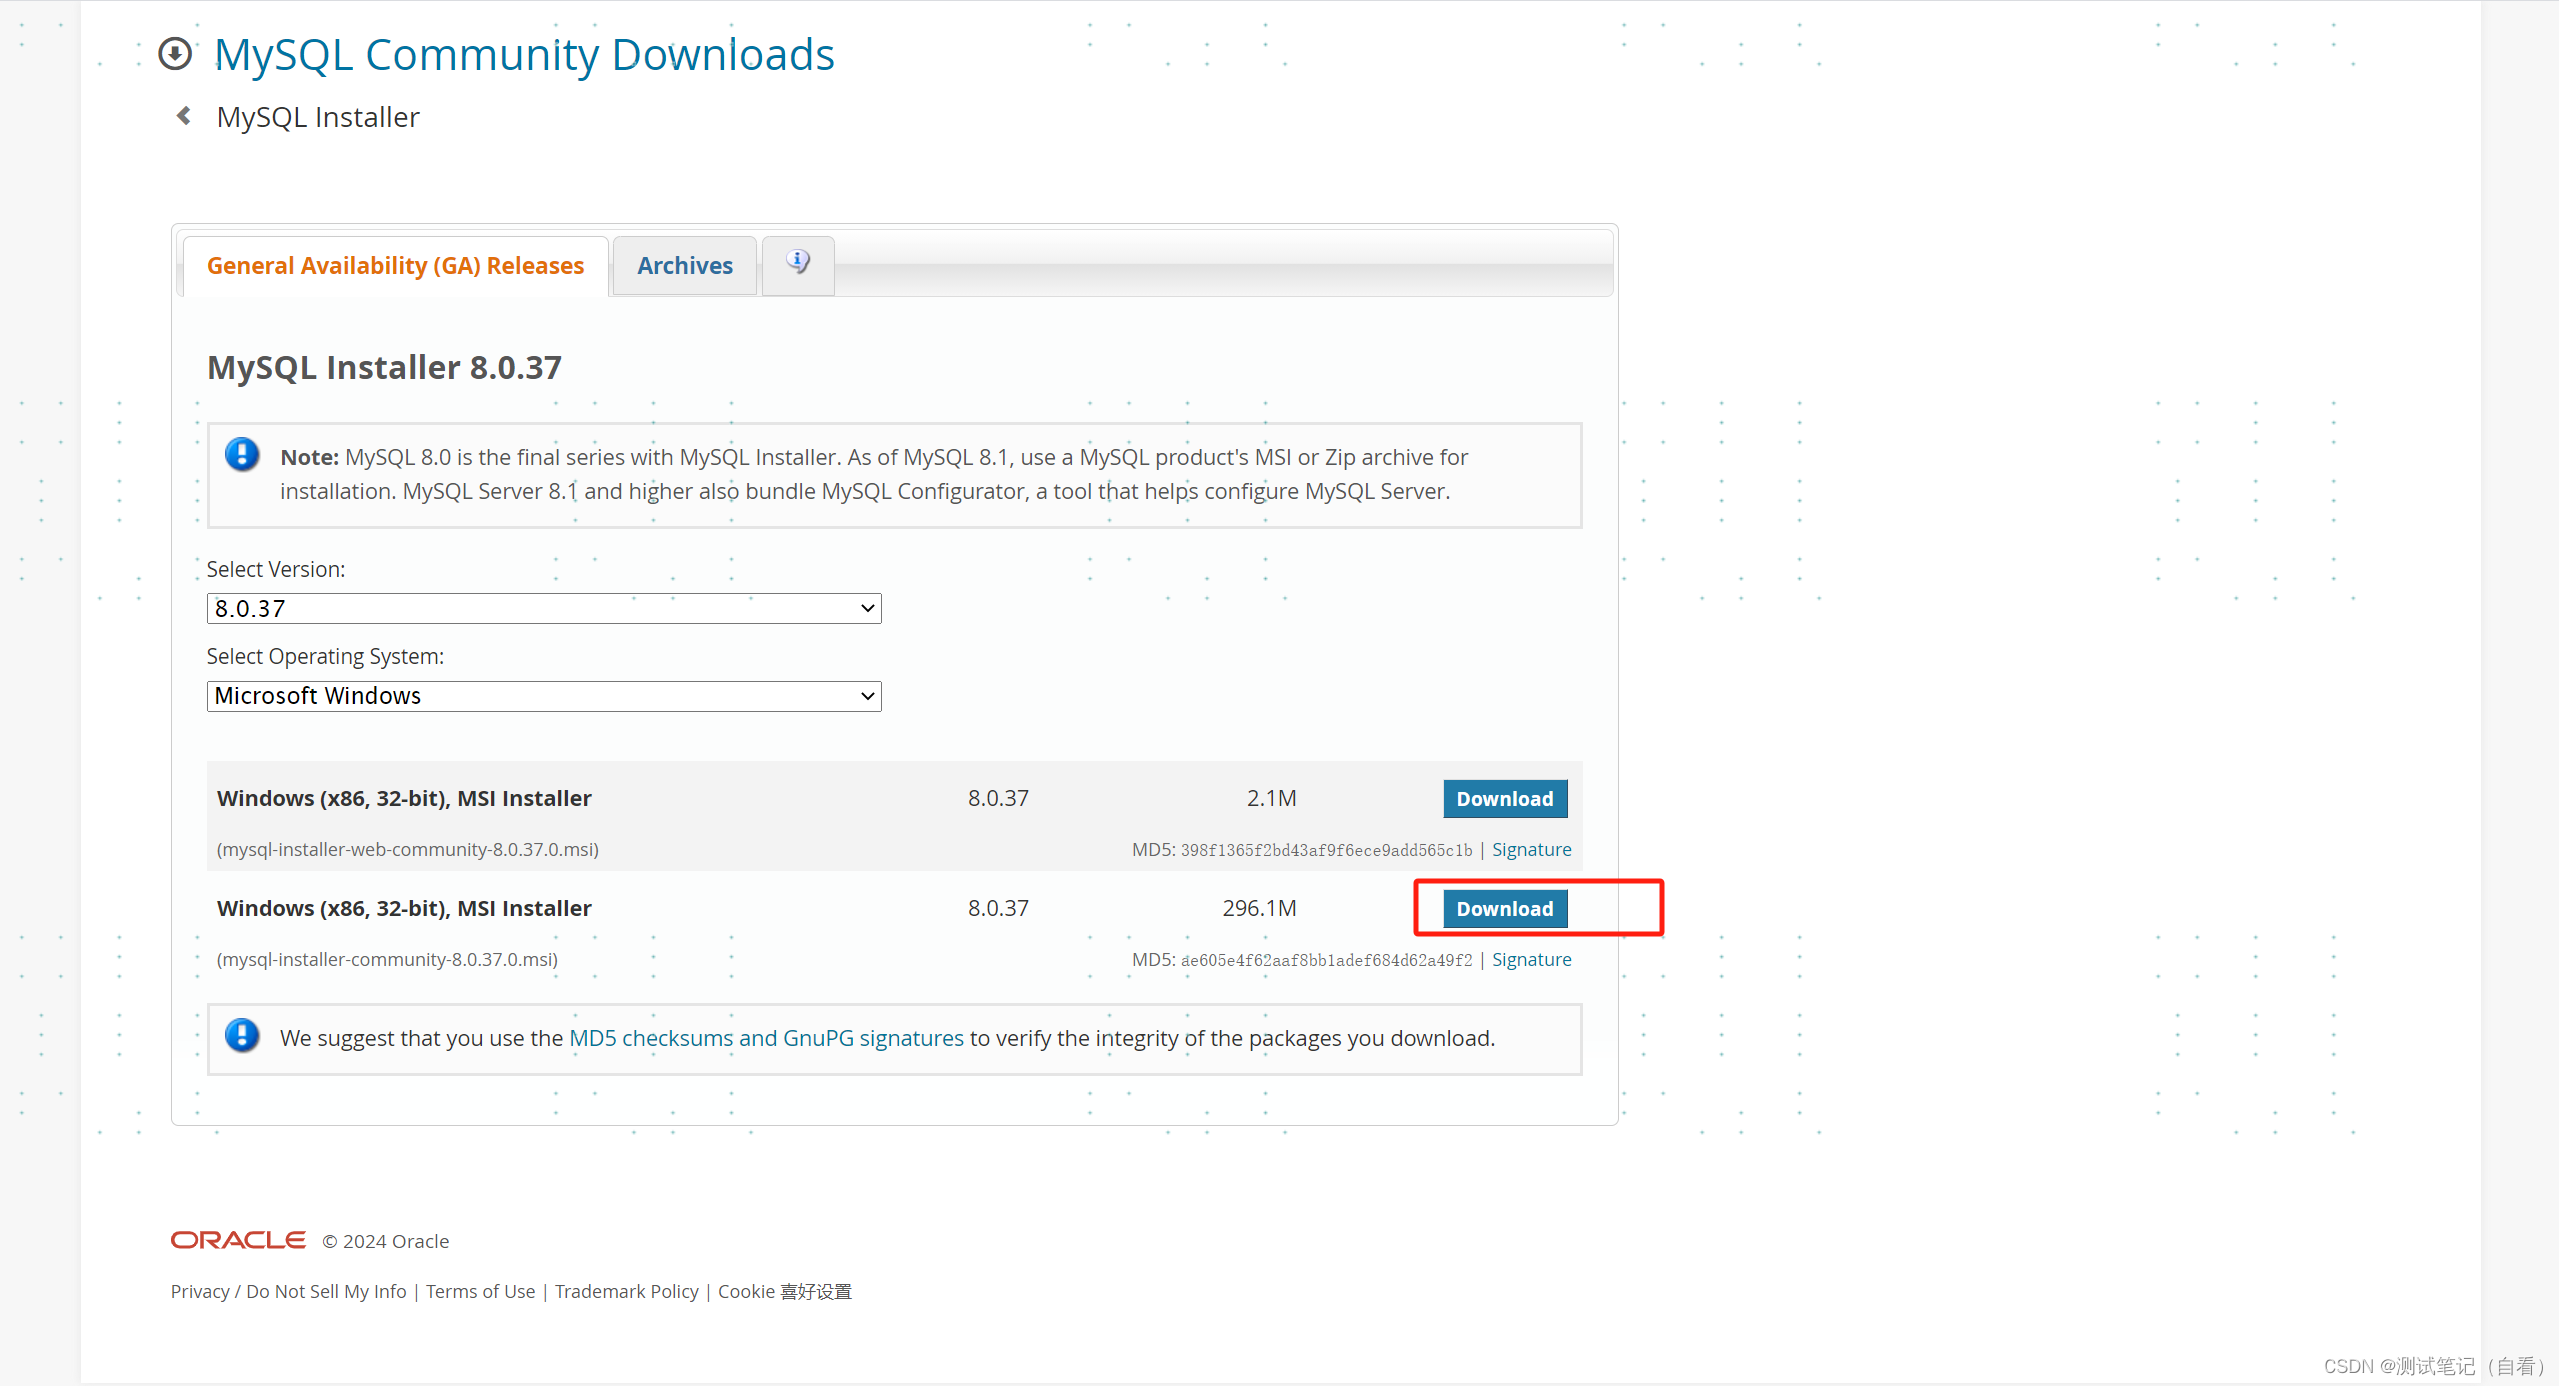The height and width of the screenshot is (1386, 2559).
Task: Follow the MD5 checksums and GnuPG signatures link
Action: tap(766, 1038)
